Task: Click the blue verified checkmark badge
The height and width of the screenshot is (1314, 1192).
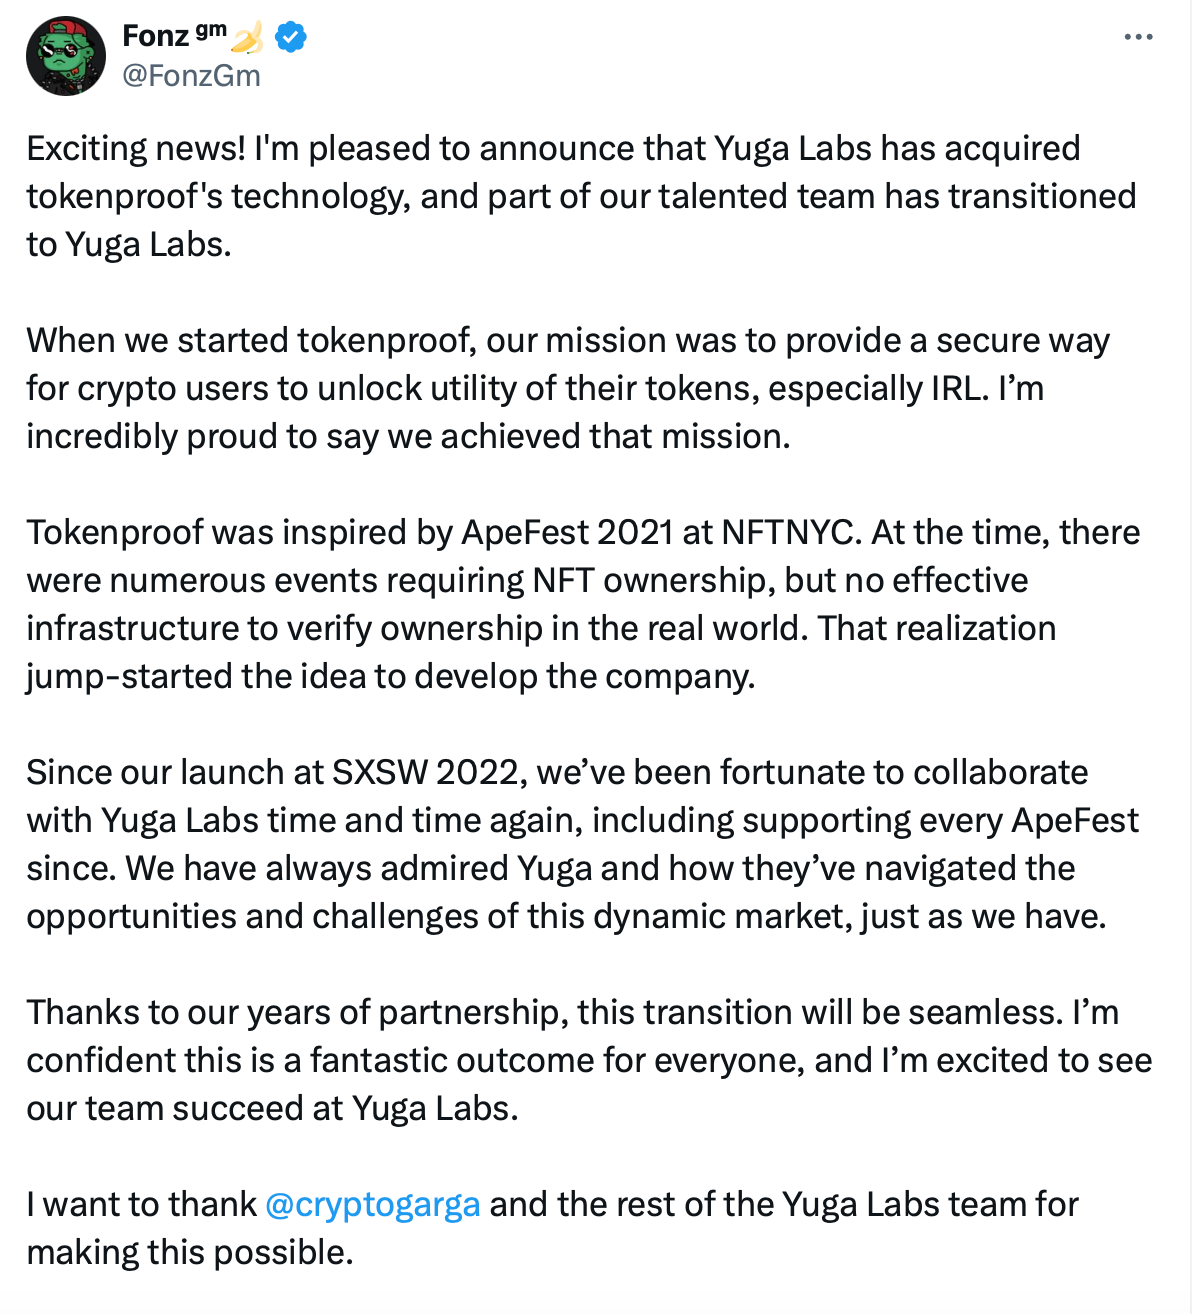Action: (x=290, y=37)
